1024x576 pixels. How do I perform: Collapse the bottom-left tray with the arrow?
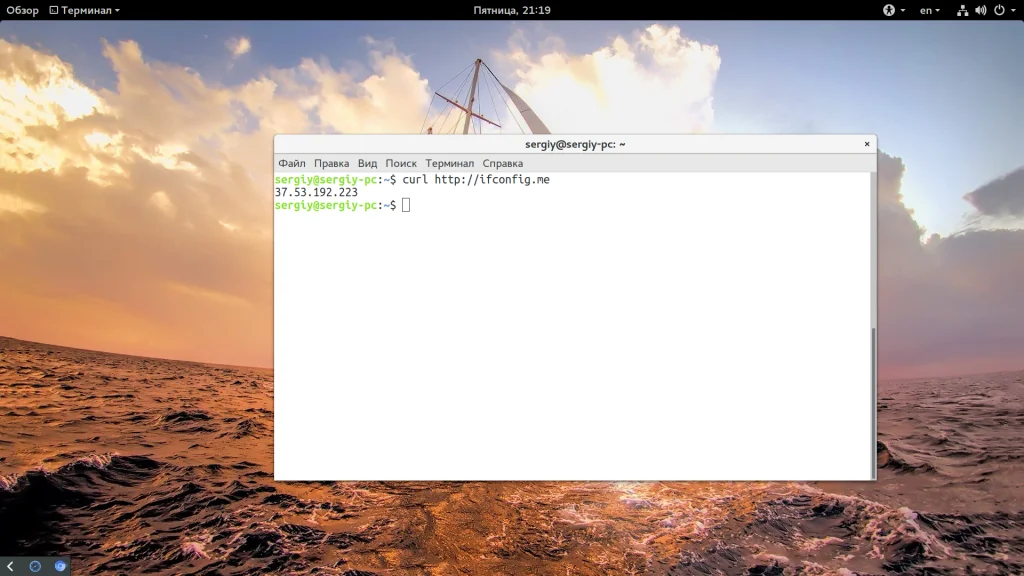tap(10, 566)
